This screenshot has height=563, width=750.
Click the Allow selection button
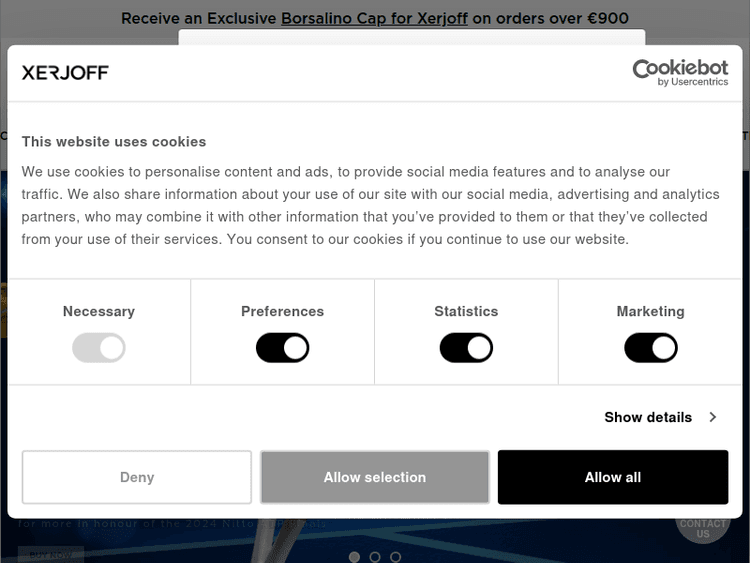point(375,477)
